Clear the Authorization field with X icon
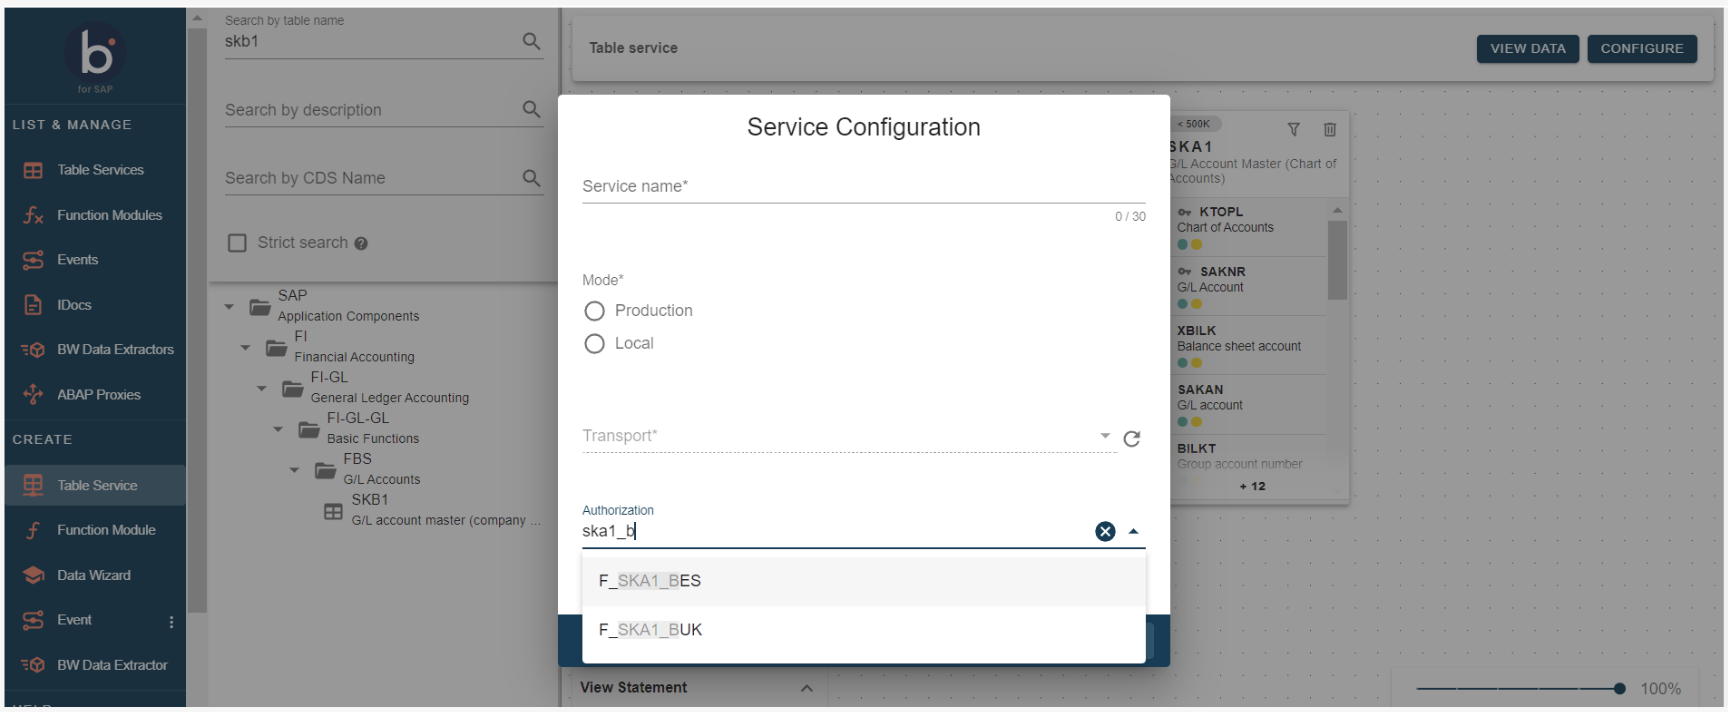The image size is (1728, 712). (x=1104, y=532)
